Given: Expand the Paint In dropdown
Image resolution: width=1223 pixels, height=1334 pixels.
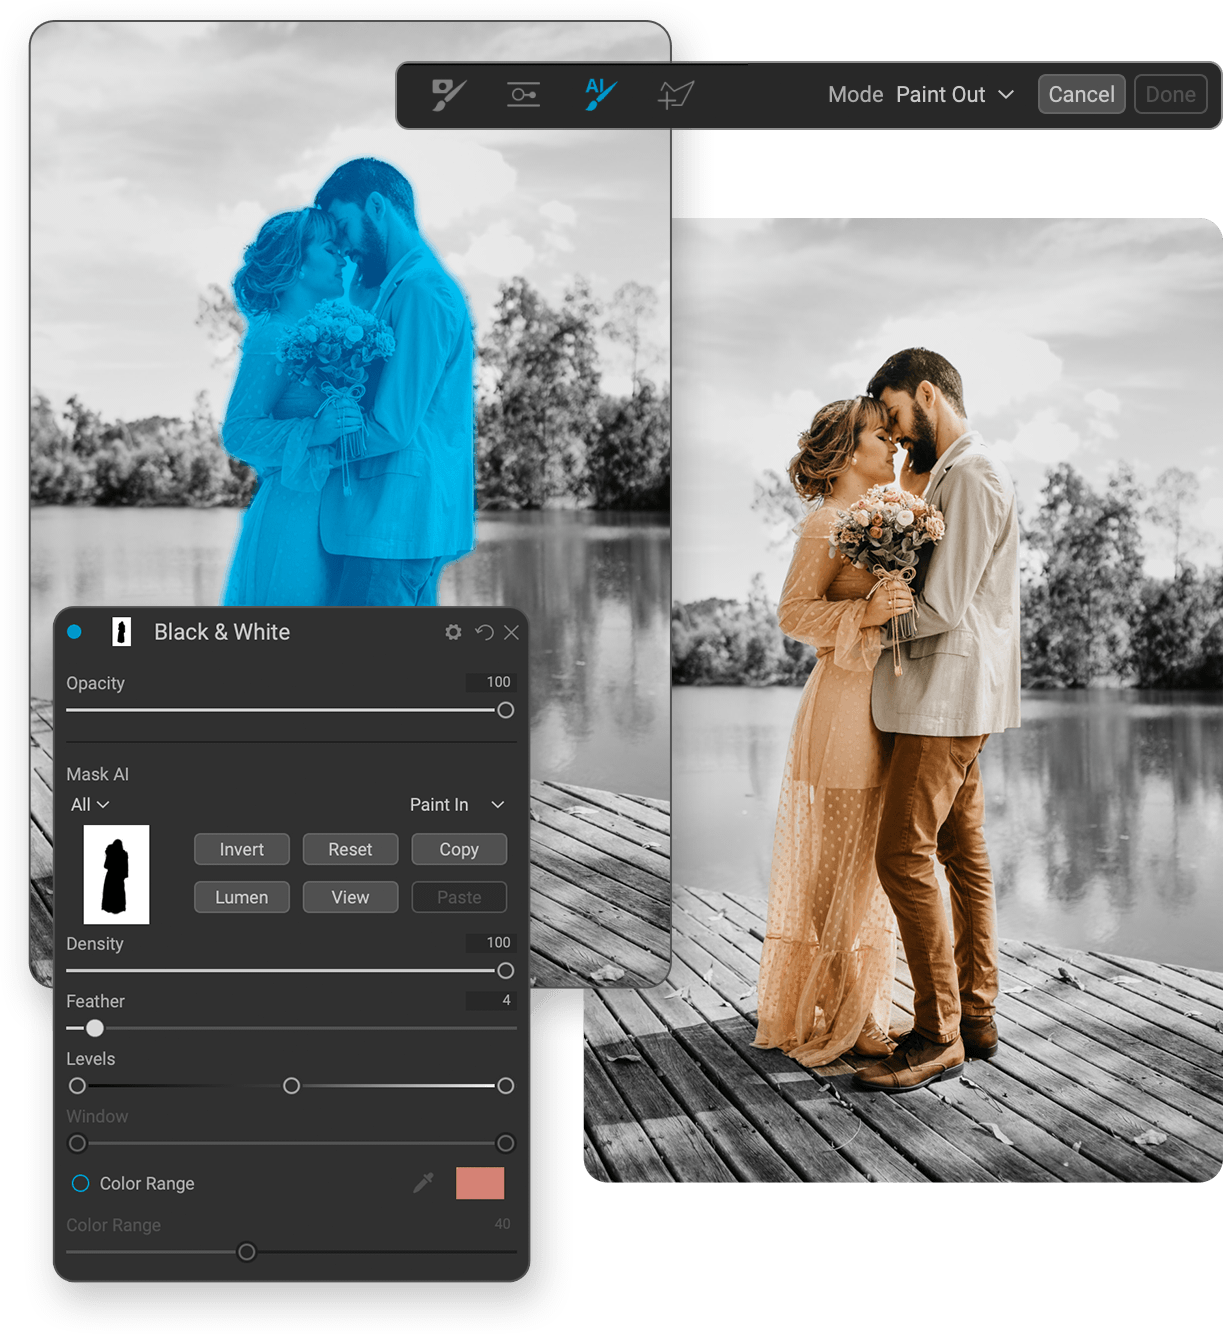Looking at the screenshot, I should click(x=455, y=804).
